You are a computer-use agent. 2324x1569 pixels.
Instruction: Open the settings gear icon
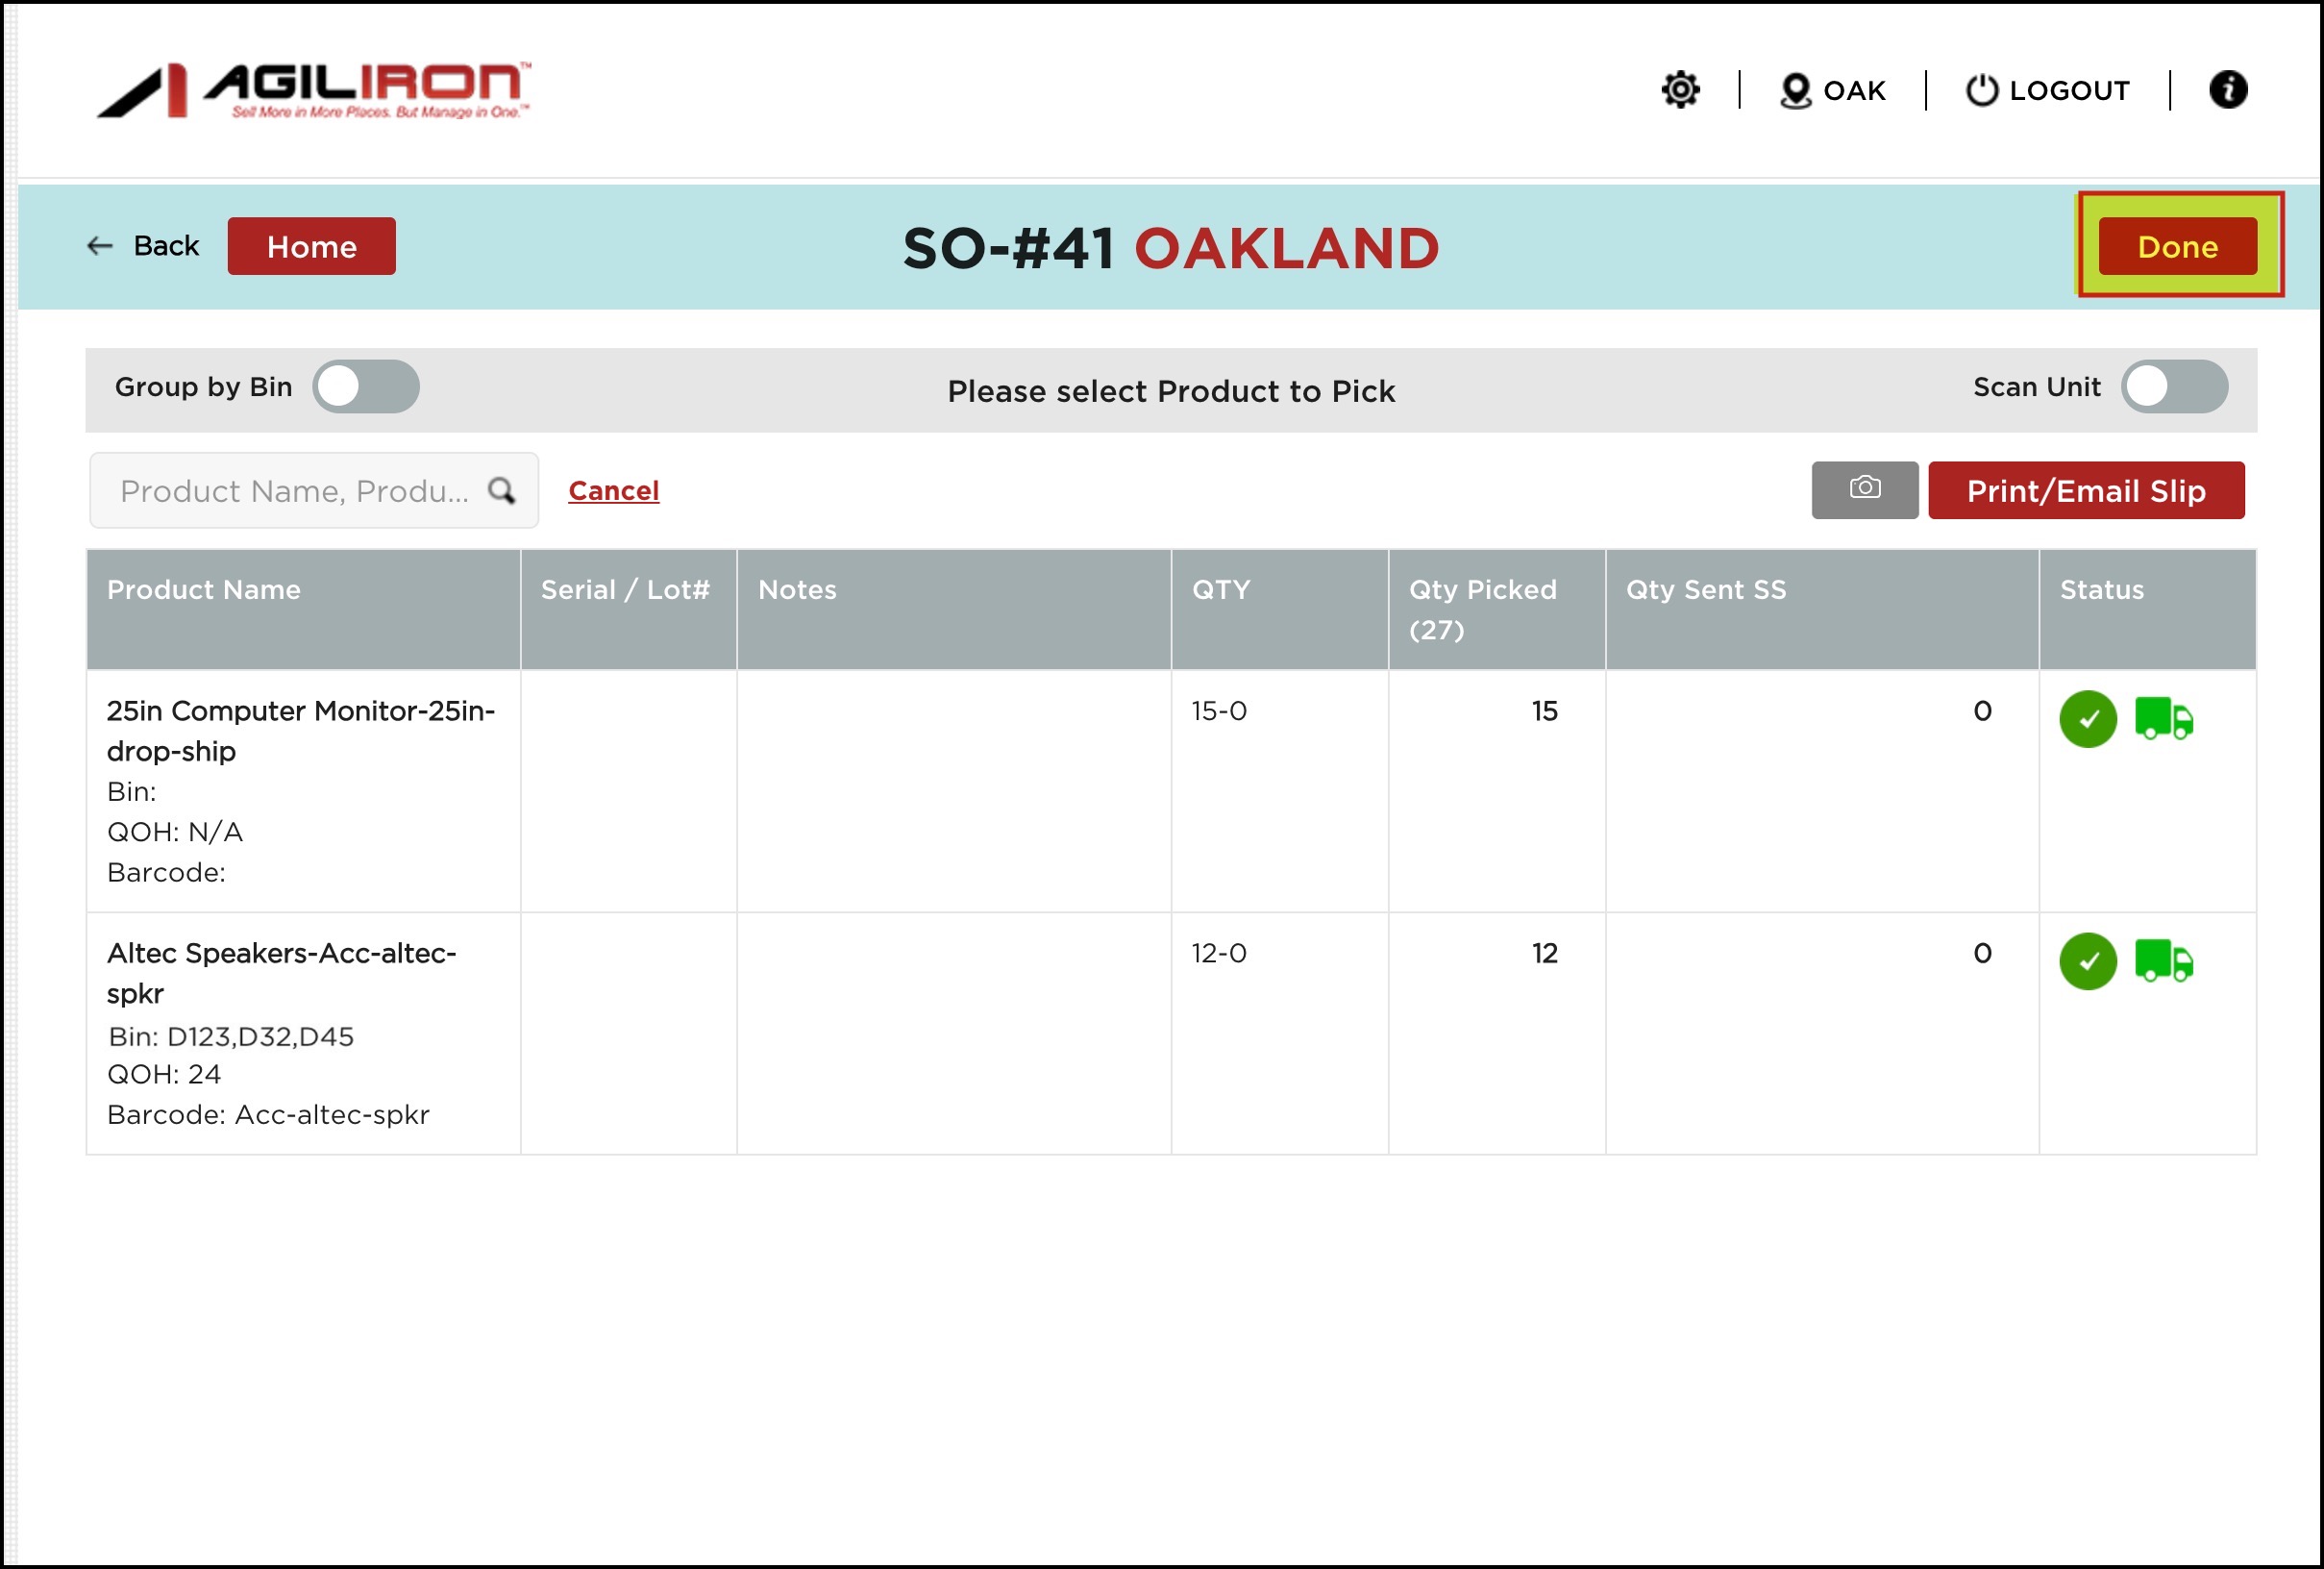click(x=1680, y=90)
